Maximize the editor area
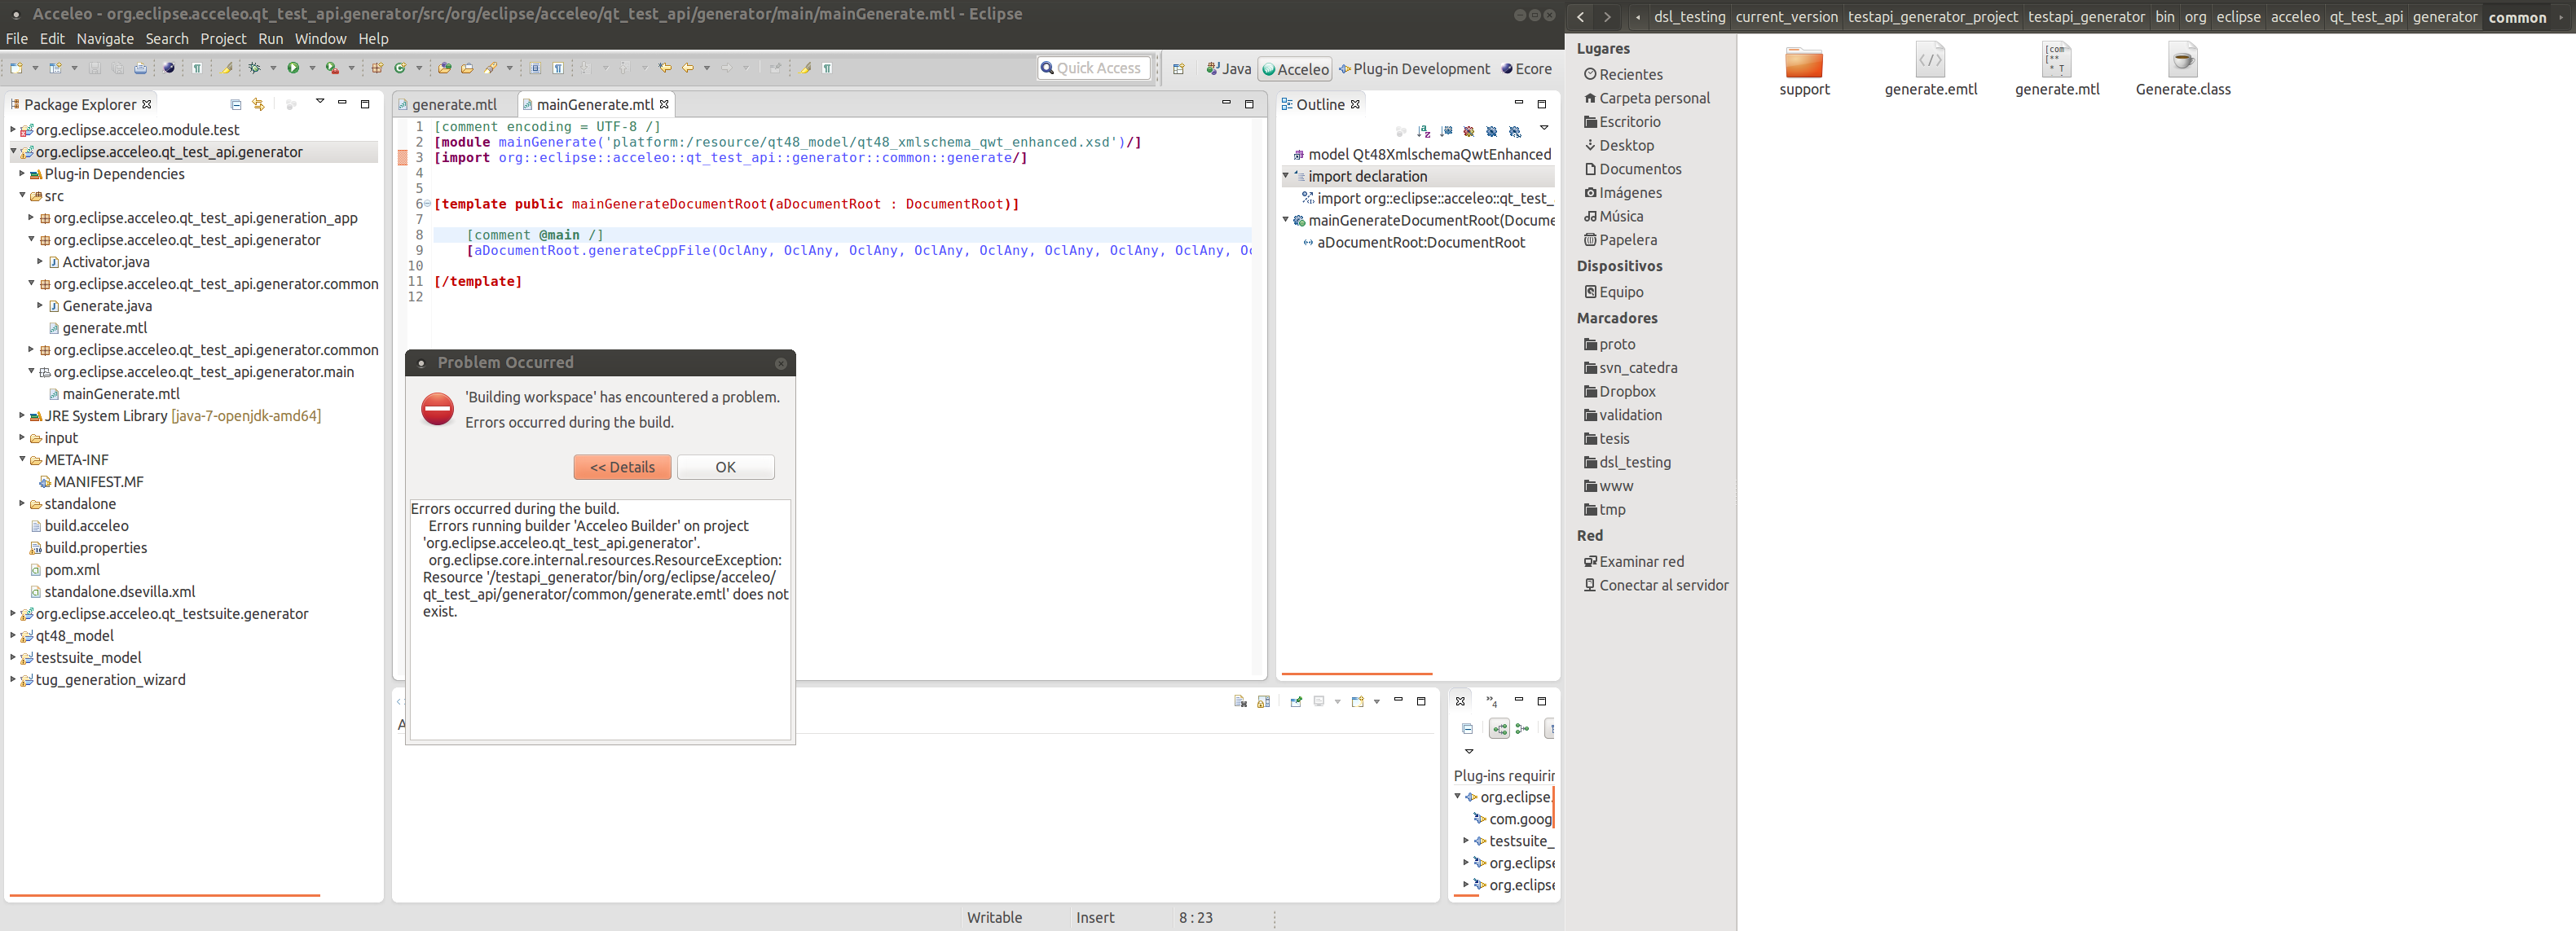 (1249, 103)
